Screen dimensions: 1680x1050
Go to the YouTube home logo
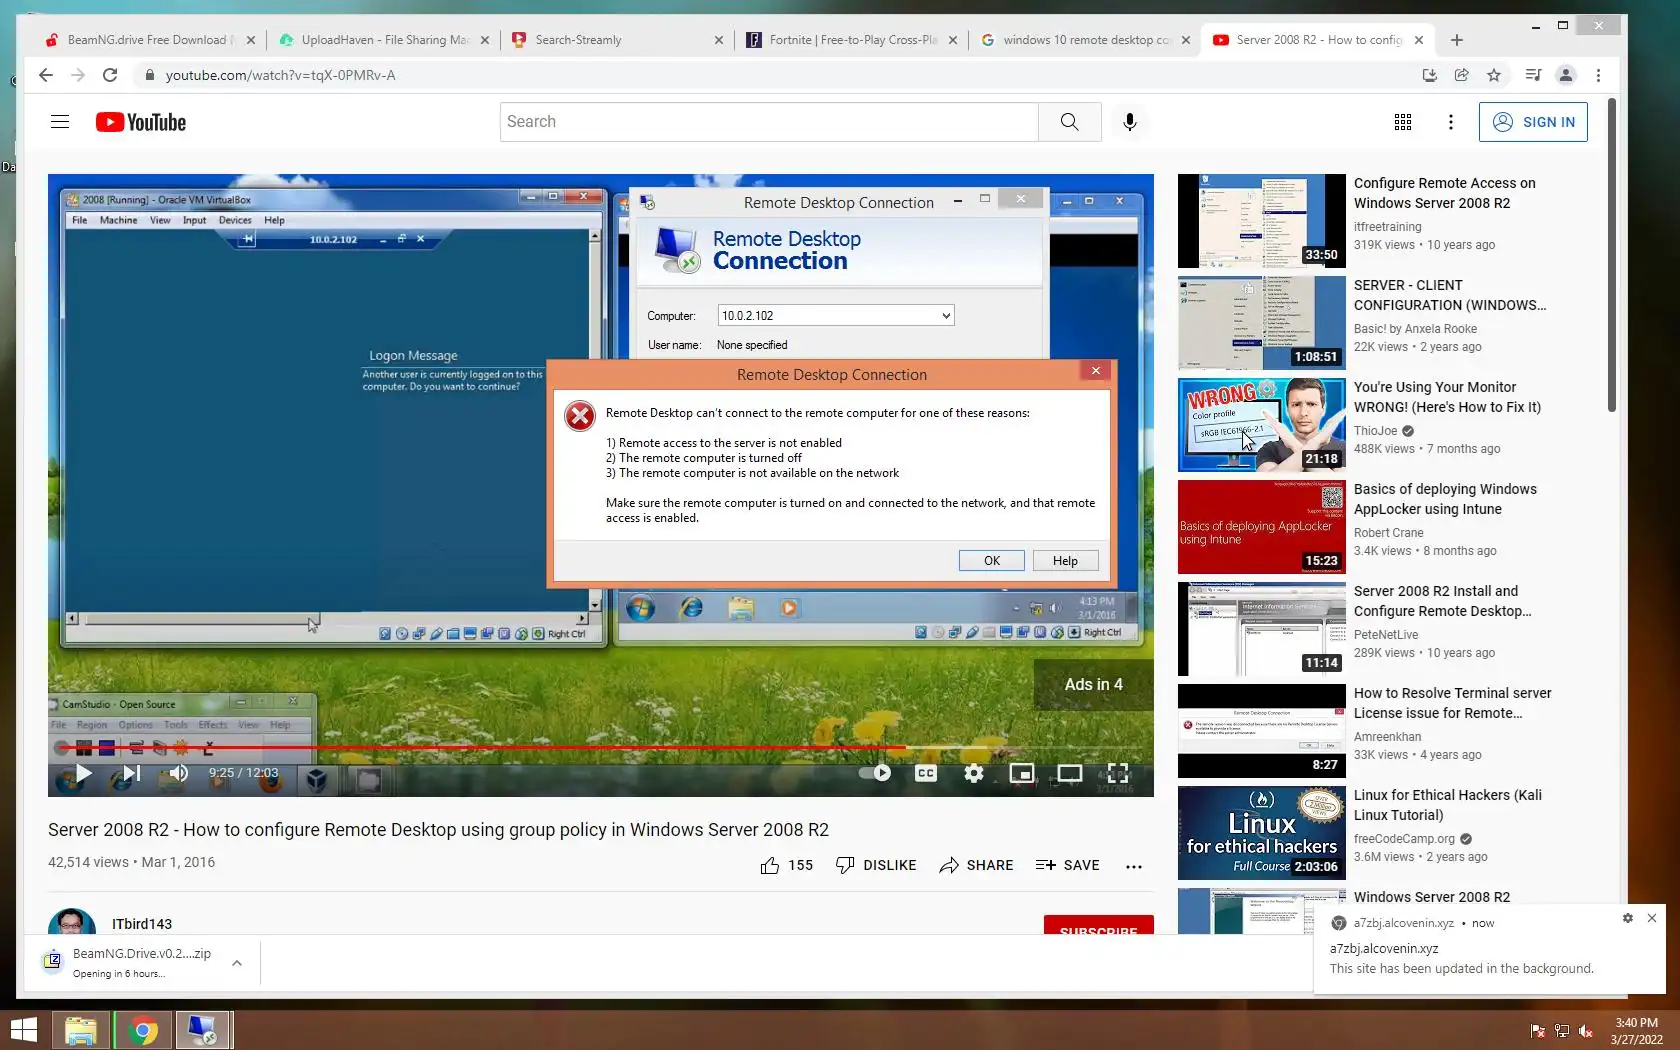[141, 122]
